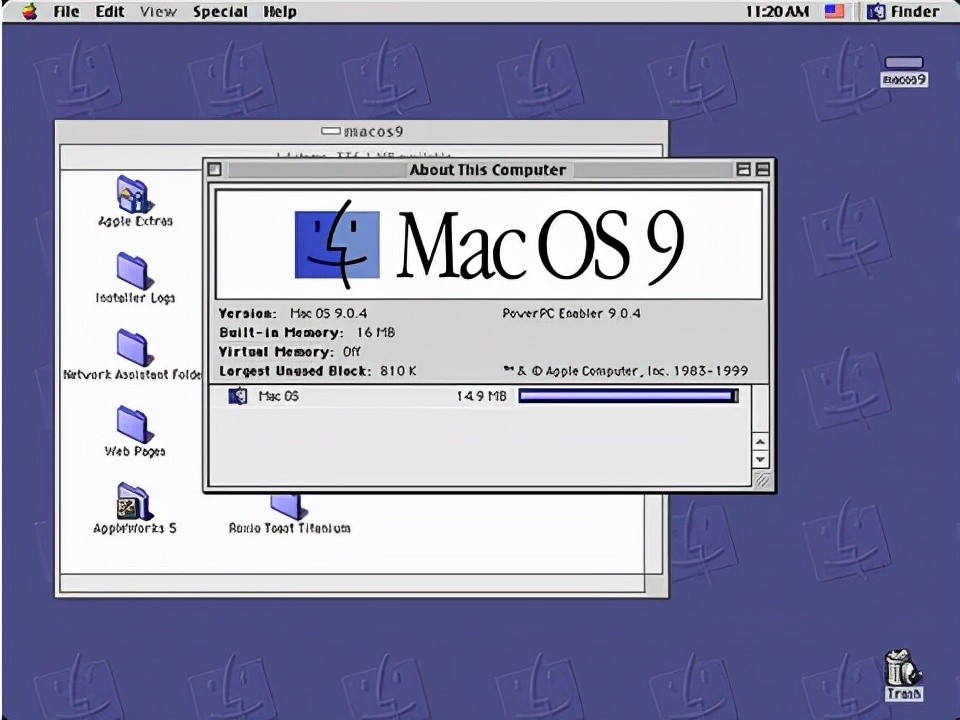Open the Special menu

(x=220, y=12)
